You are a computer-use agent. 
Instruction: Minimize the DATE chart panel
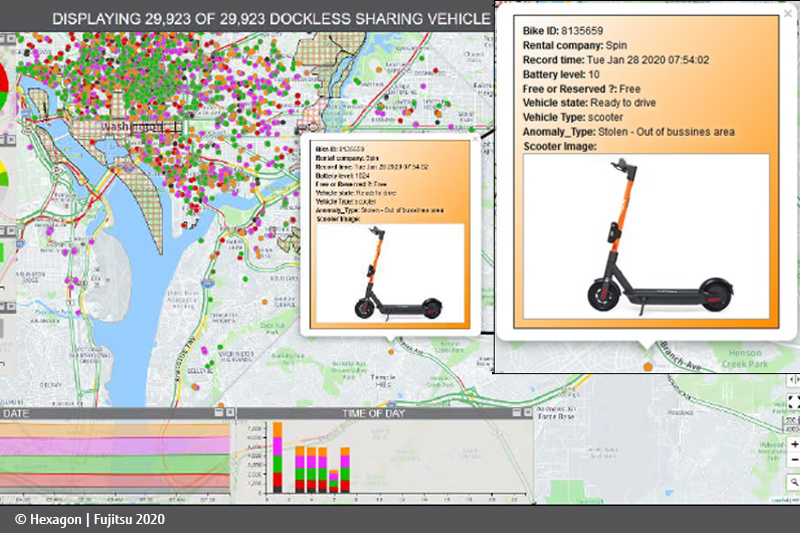click(219, 412)
